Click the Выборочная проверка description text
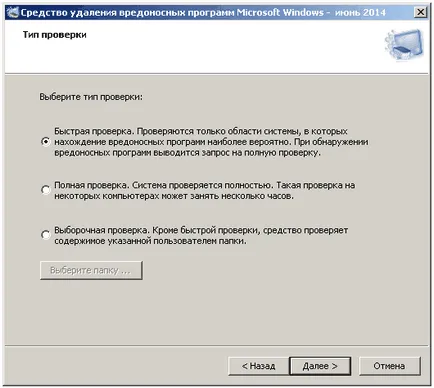Viewport: 434px width, 388px height. coord(201,235)
